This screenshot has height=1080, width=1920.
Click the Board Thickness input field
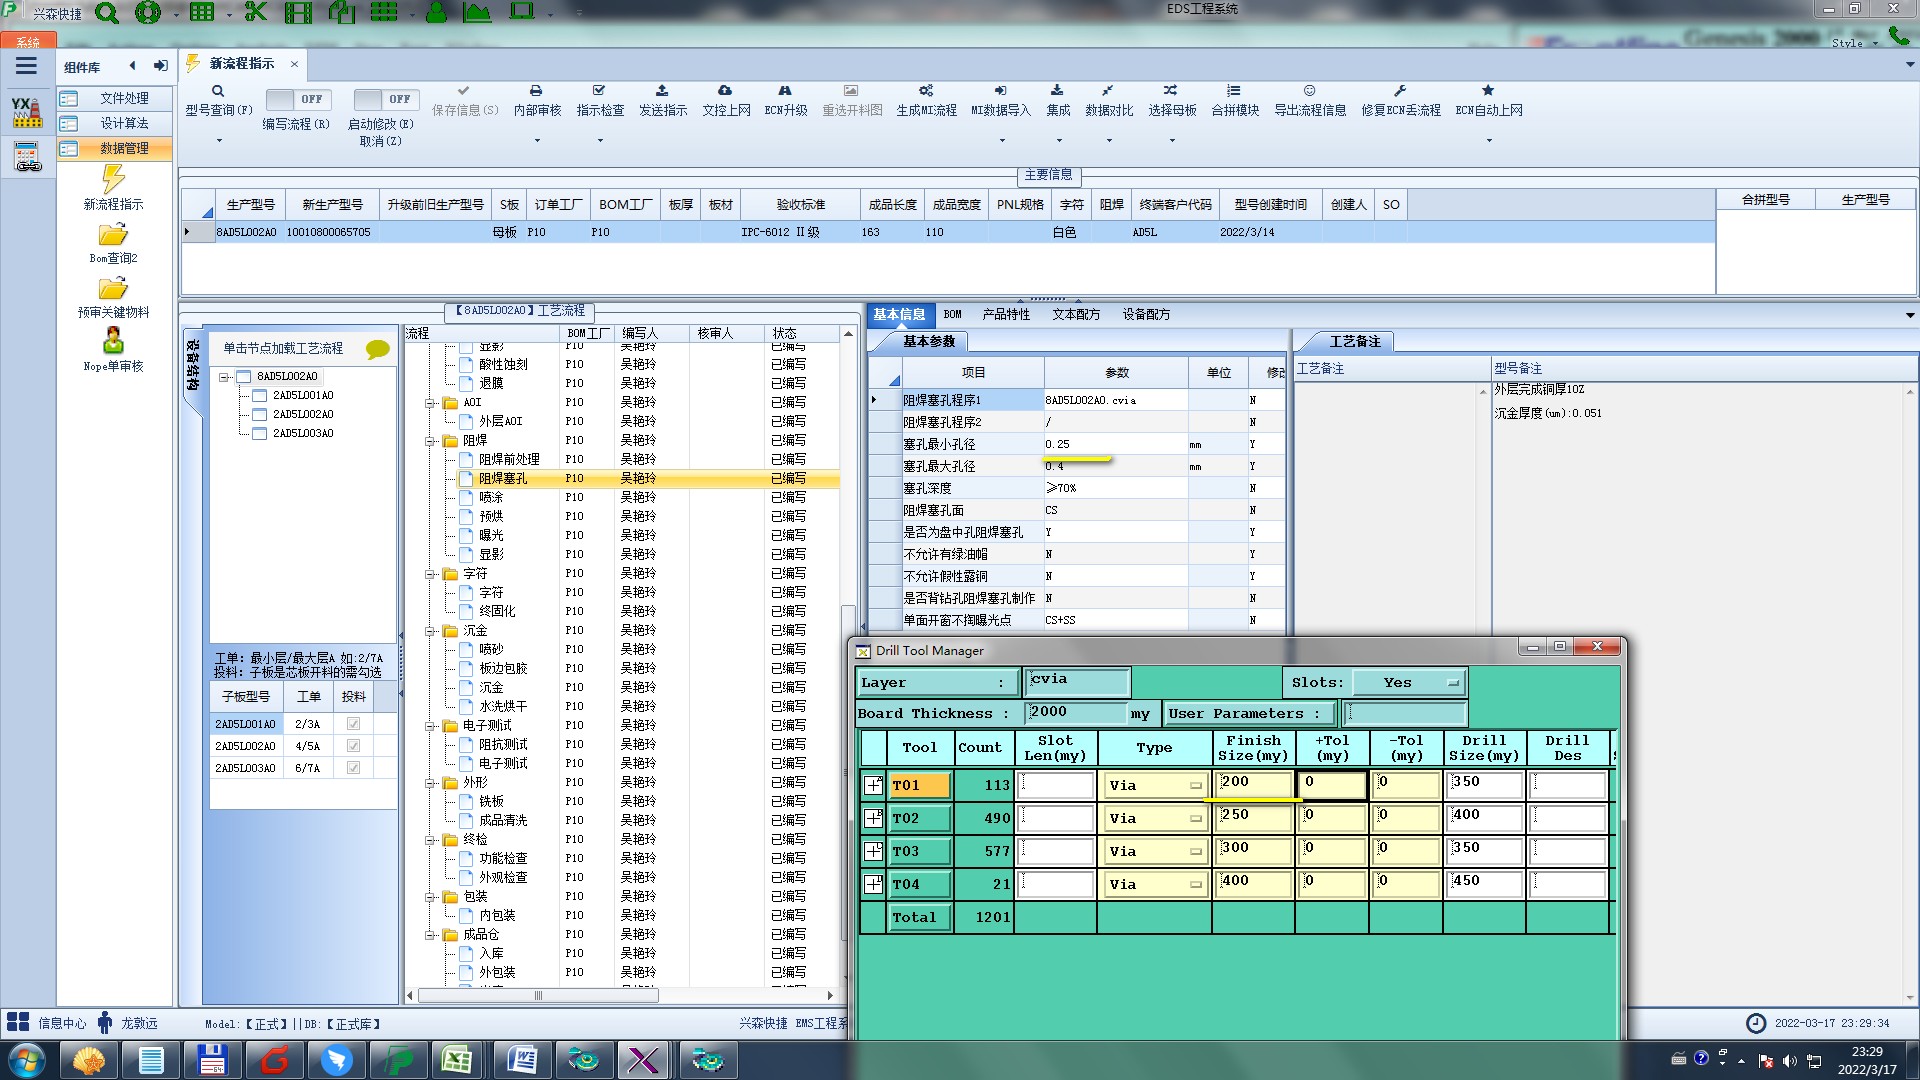pos(1076,712)
